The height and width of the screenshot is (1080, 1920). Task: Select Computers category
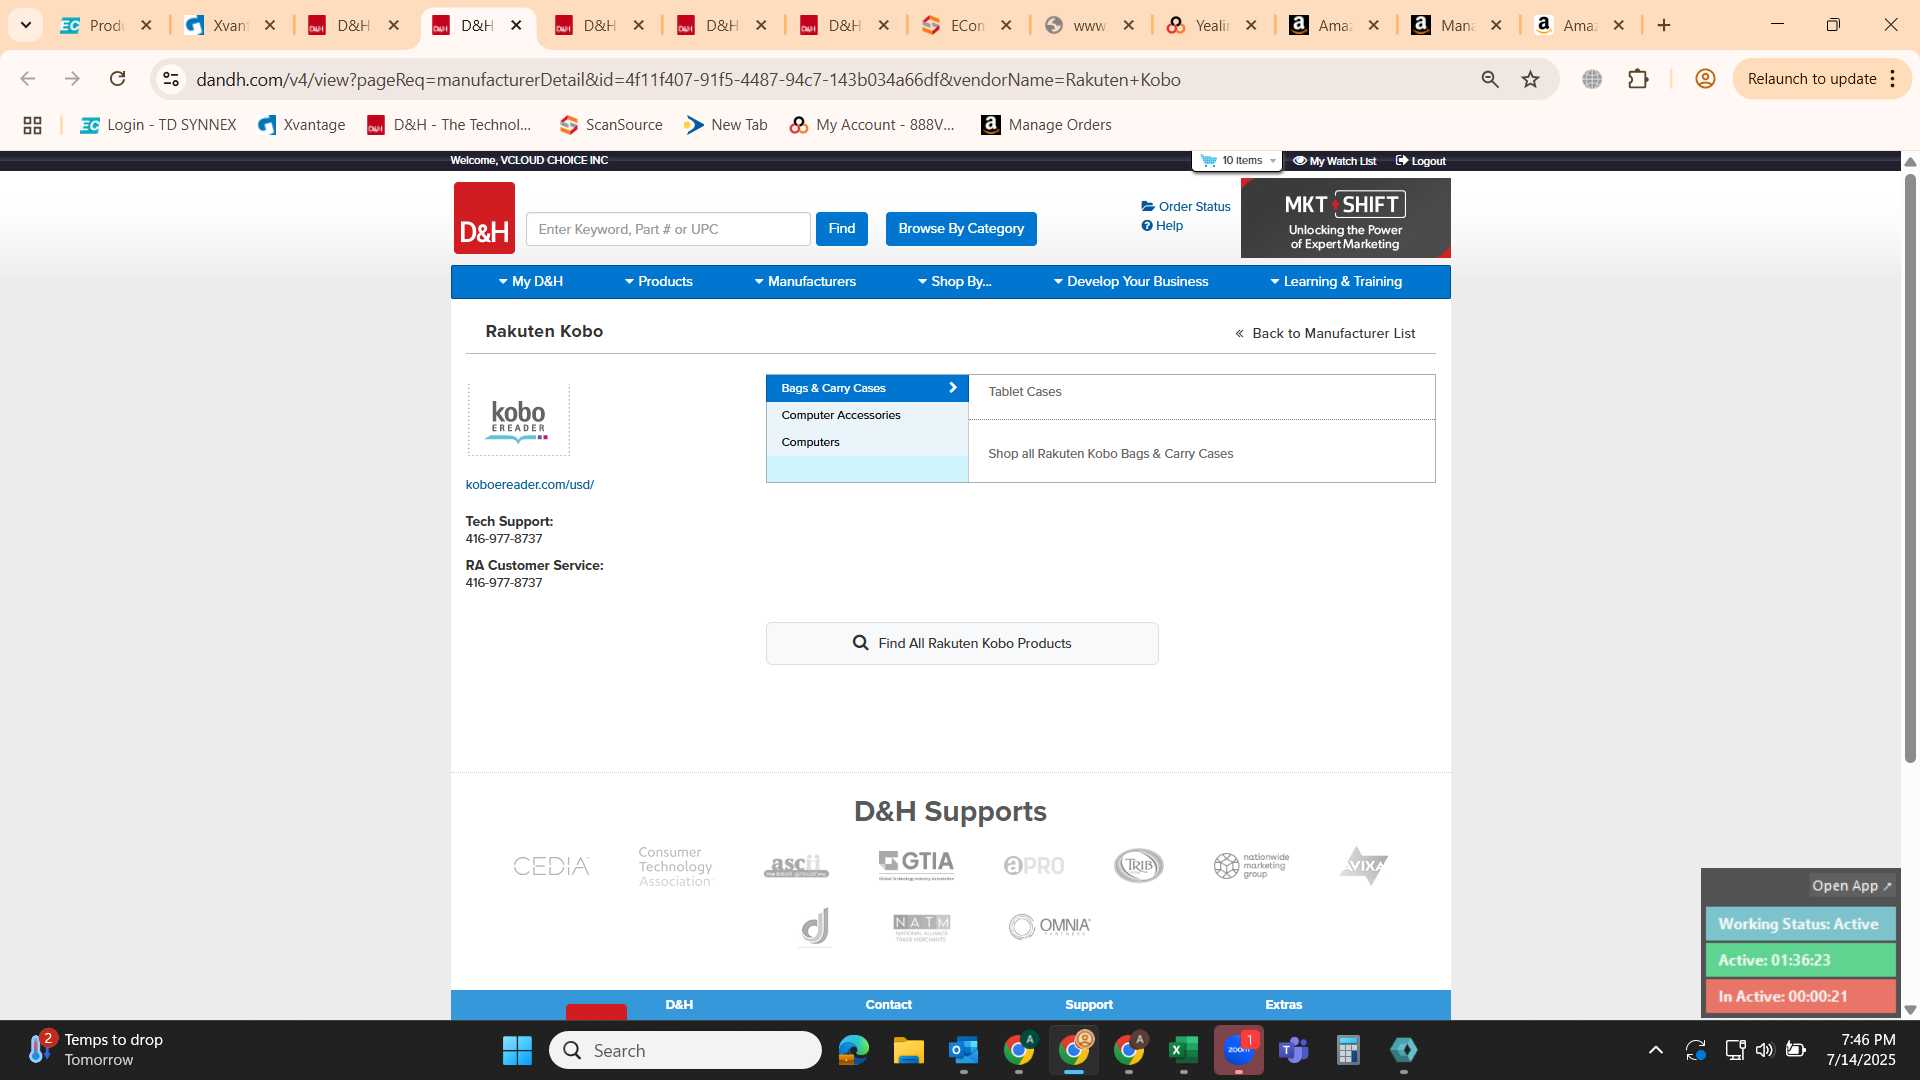pos(867,442)
